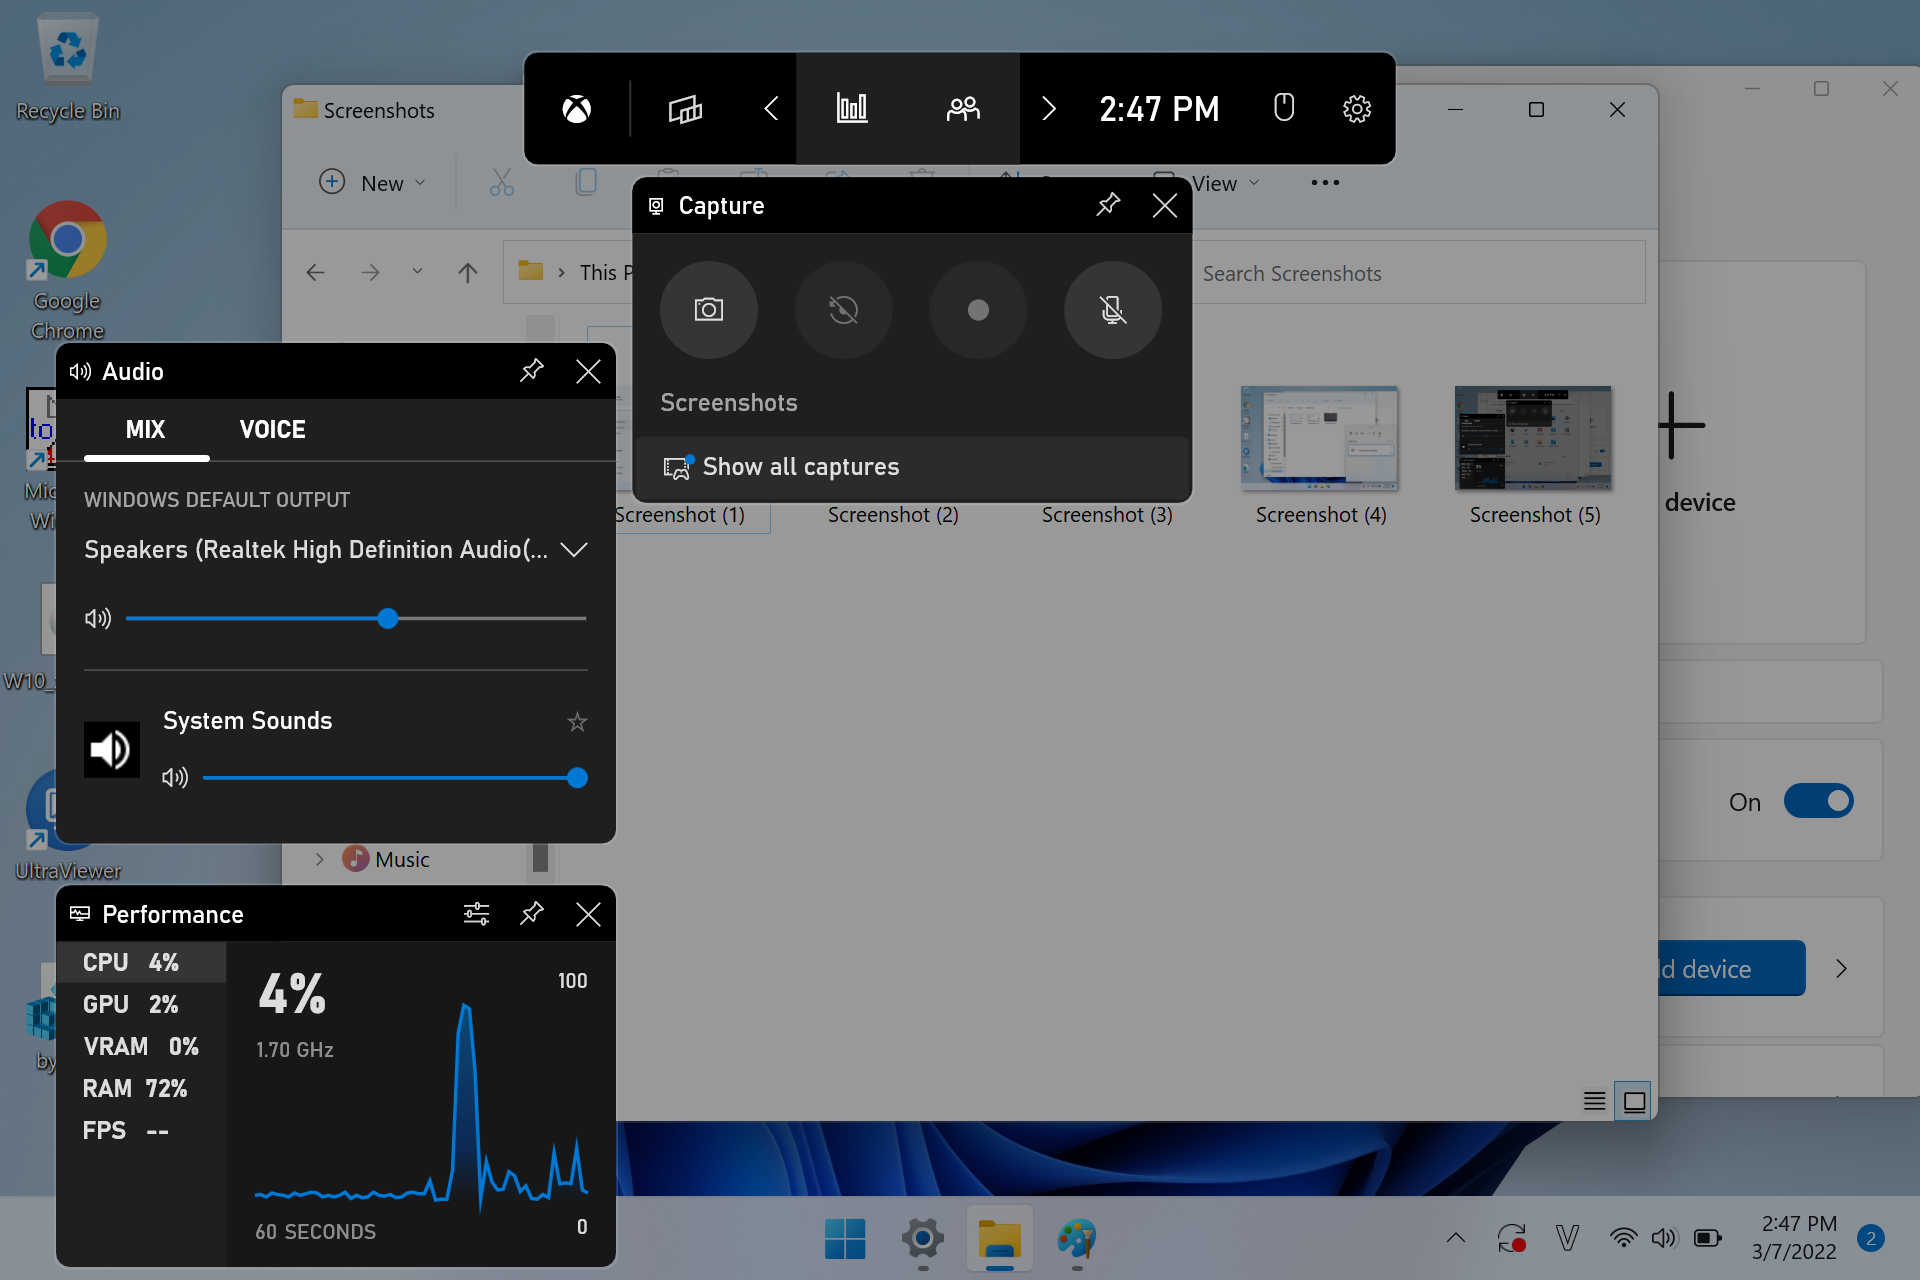
Task: Click the New button in File Explorer
Action: coord(373,183)
